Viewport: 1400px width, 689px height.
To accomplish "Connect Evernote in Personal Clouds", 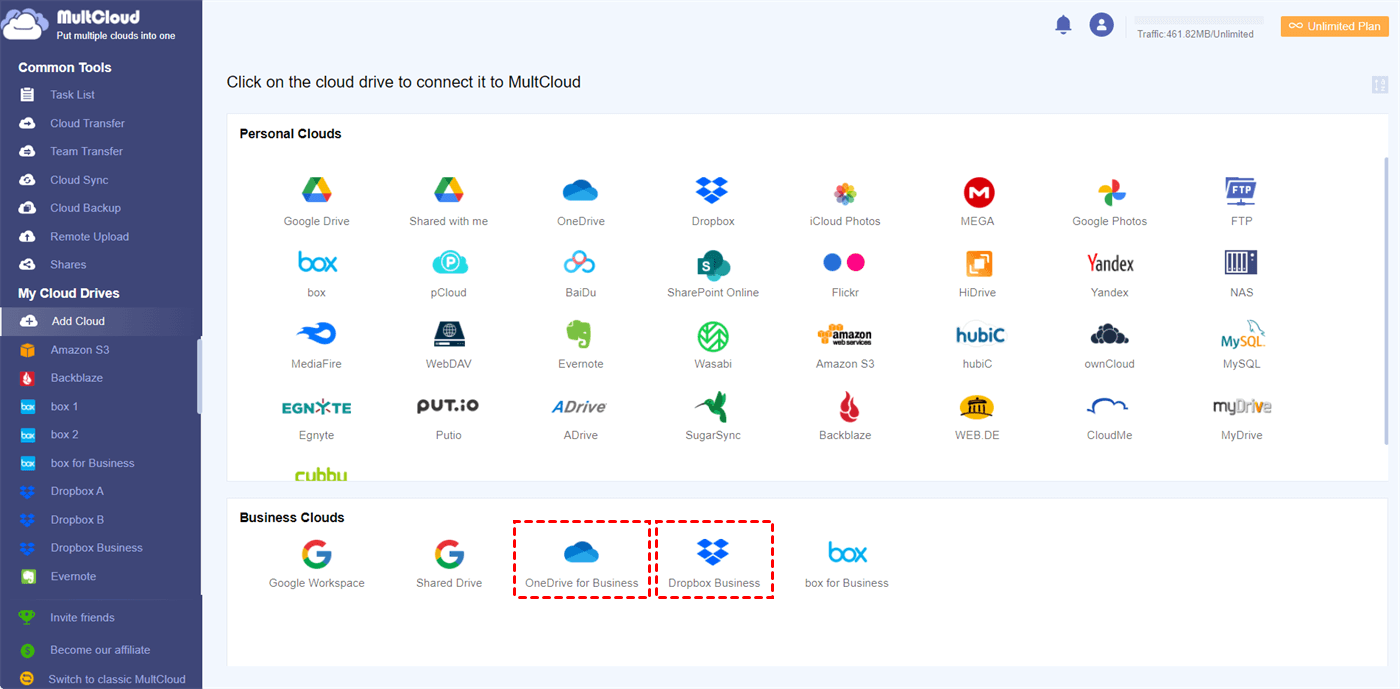I will pos(581,345).
